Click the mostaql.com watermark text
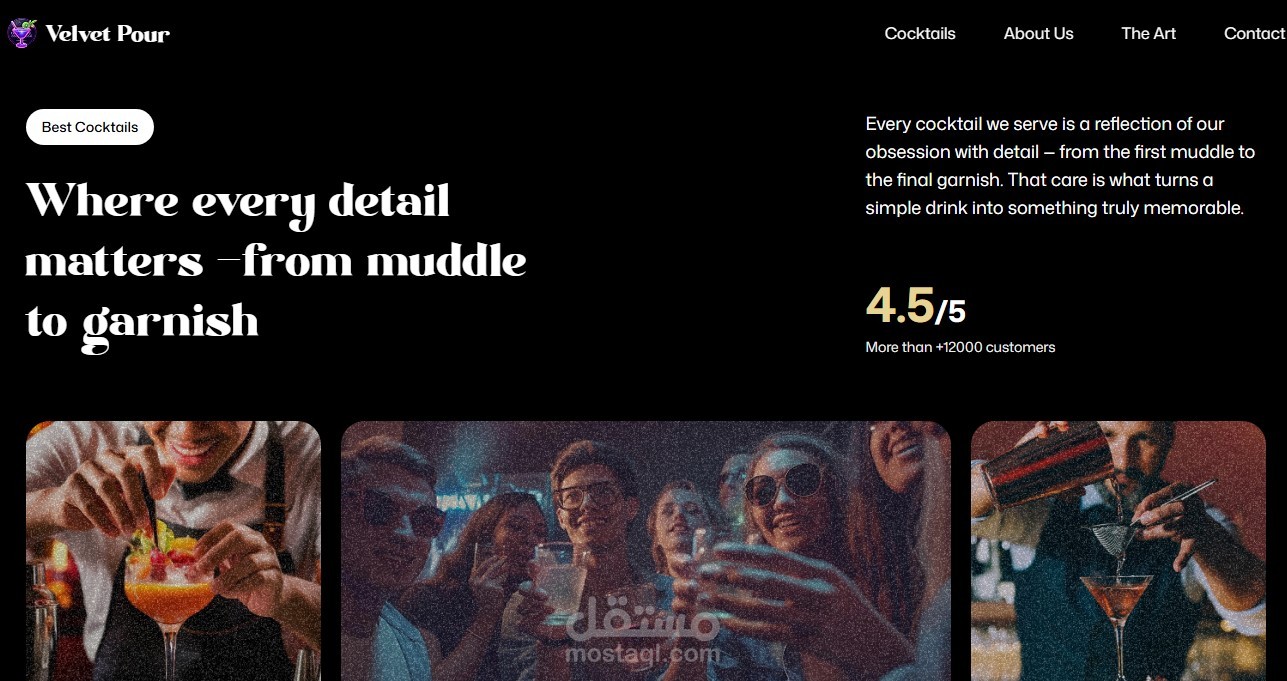This screenshot has width=1287, height=681. click(643, 654)
